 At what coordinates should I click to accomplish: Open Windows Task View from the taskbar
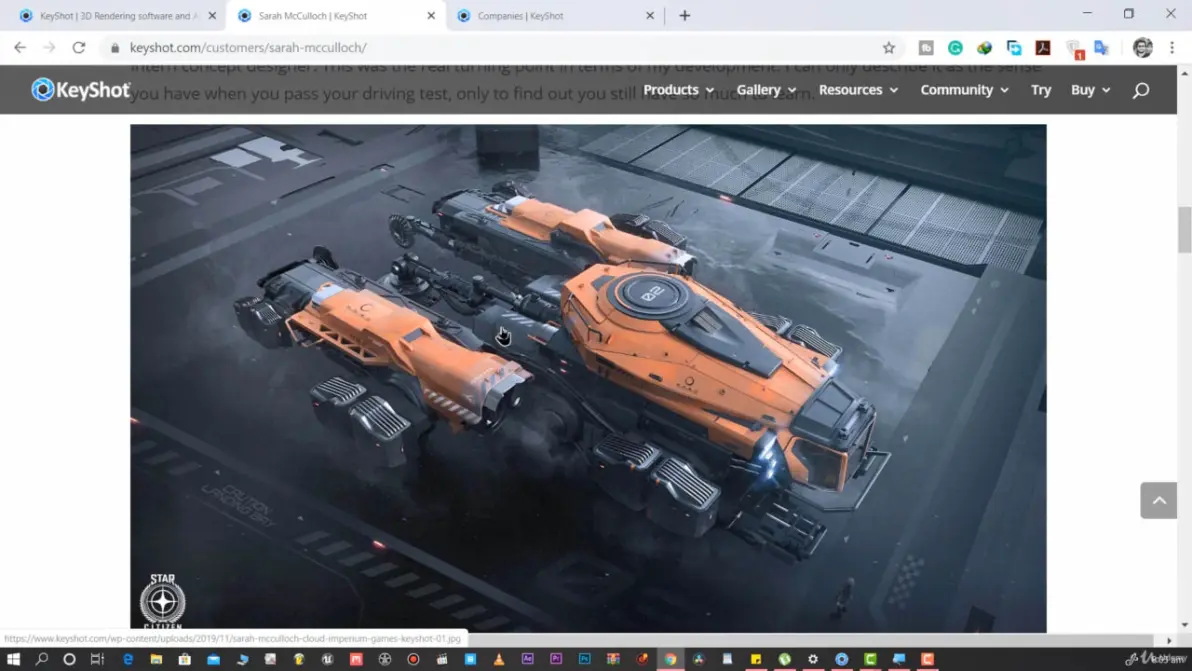97,659
